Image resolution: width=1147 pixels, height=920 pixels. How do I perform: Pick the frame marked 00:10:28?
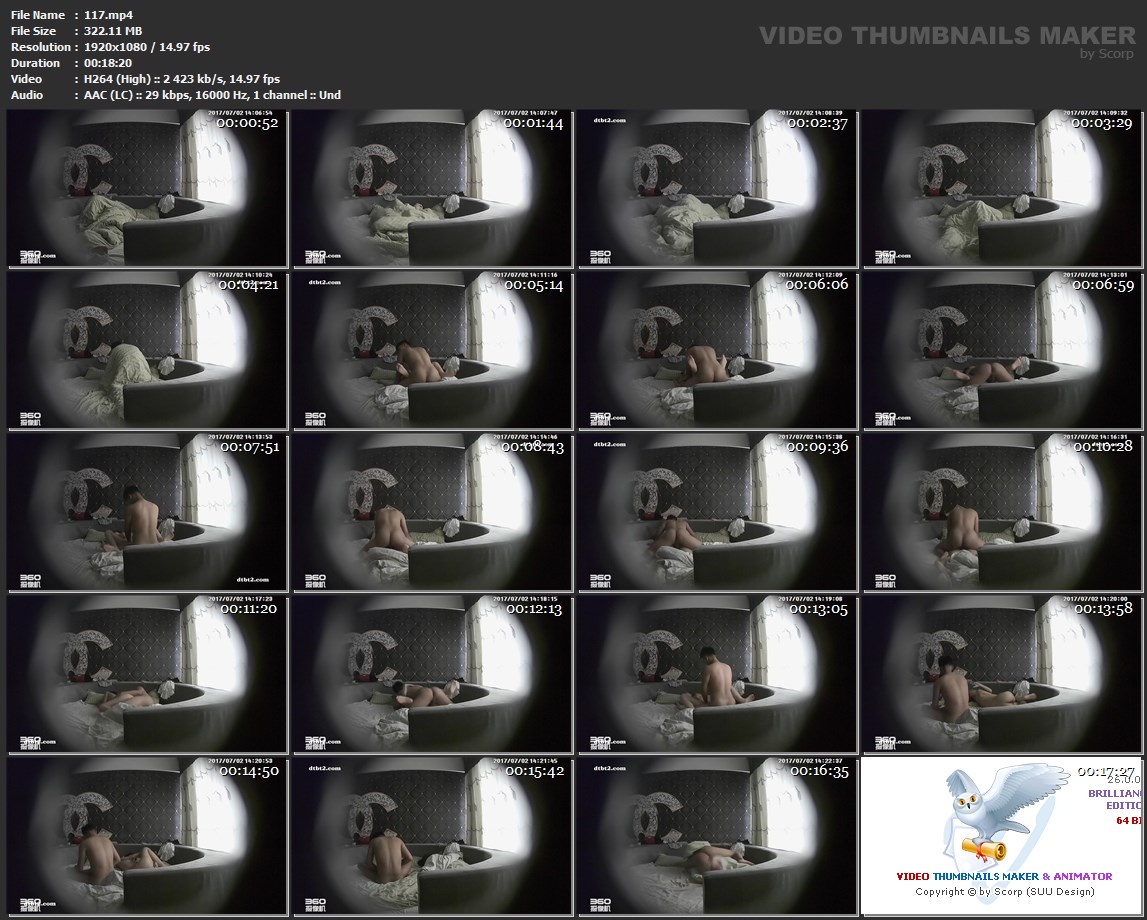pyautogui.click(x=1003, y=512)
